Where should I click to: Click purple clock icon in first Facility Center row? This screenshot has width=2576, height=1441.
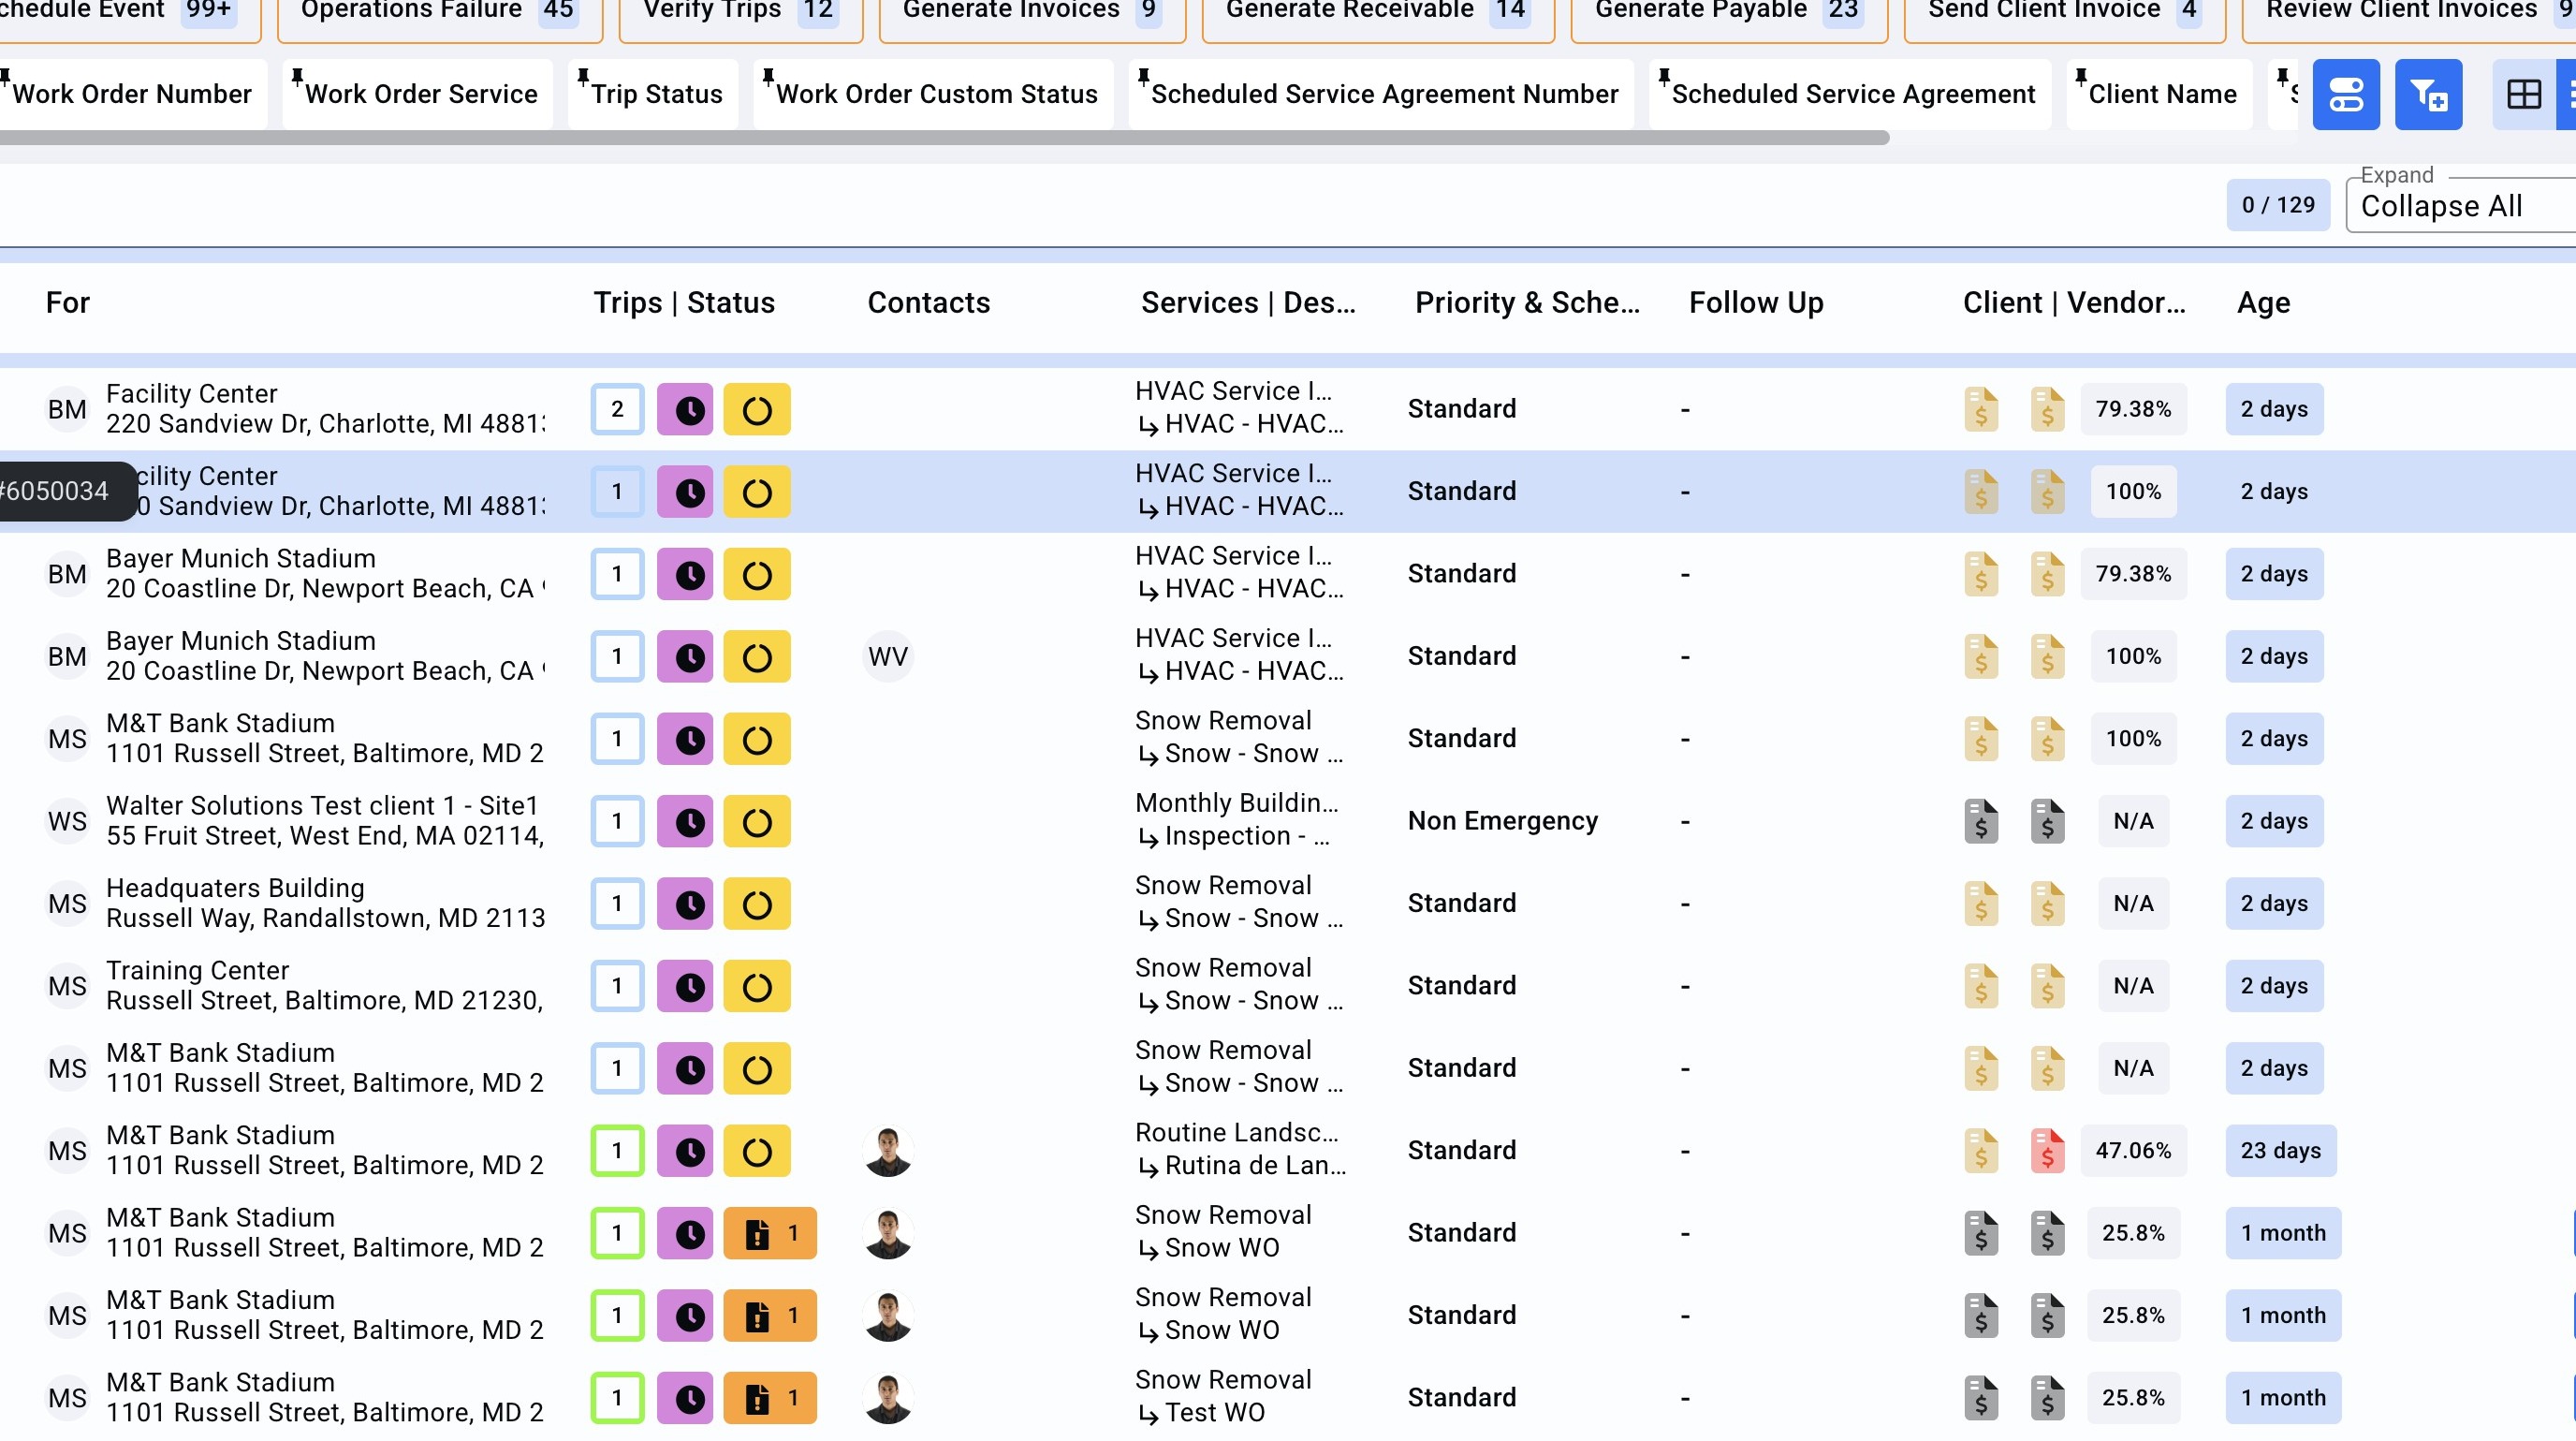685,409
